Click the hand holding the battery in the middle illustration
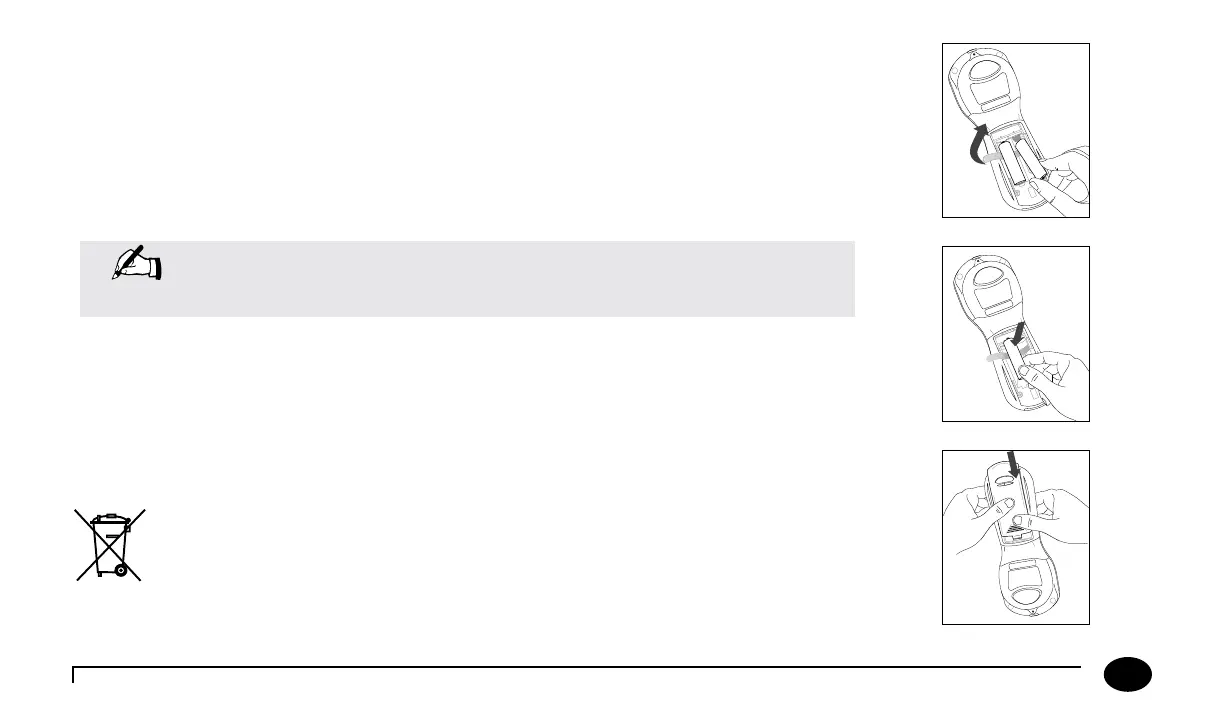Viewport: 1224px width, 720px height. pyautogui.click(x=1050, y=367)
